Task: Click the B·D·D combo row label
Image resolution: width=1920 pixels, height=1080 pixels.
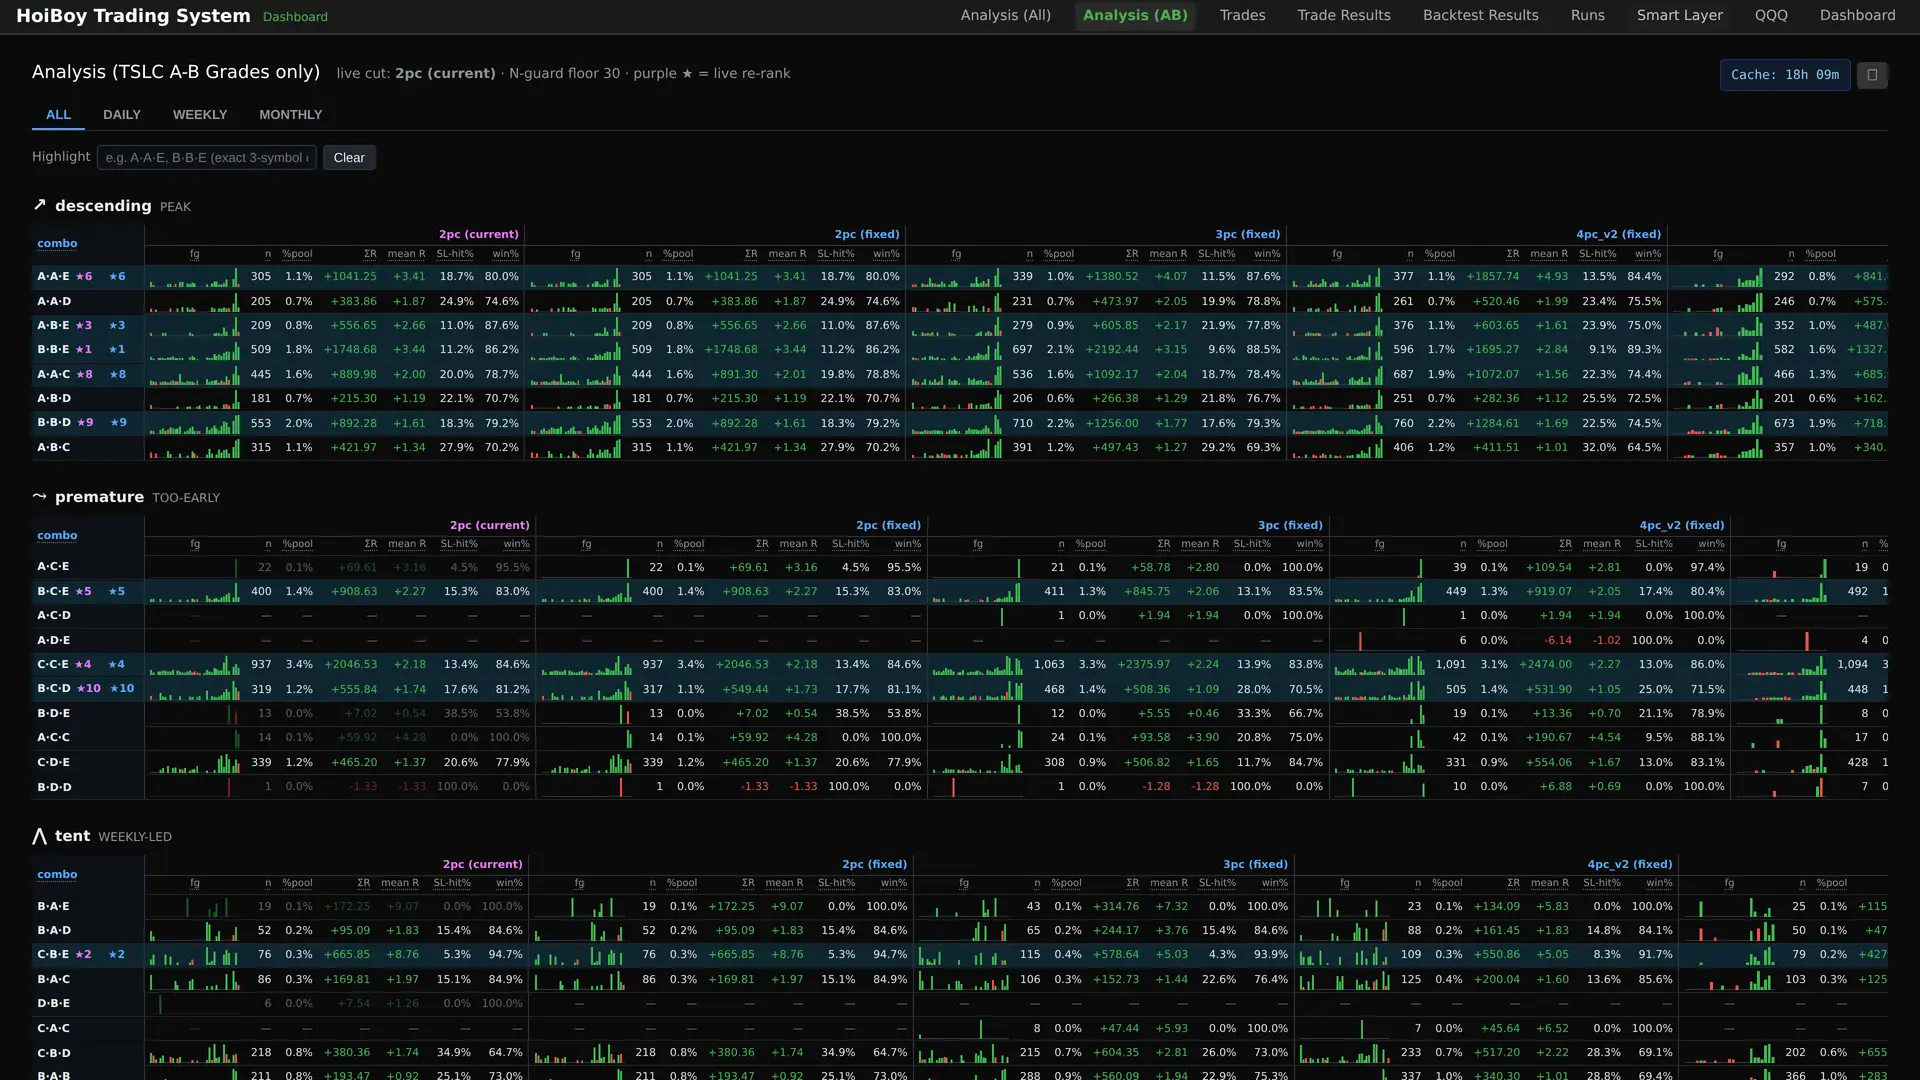Action: 54,788
